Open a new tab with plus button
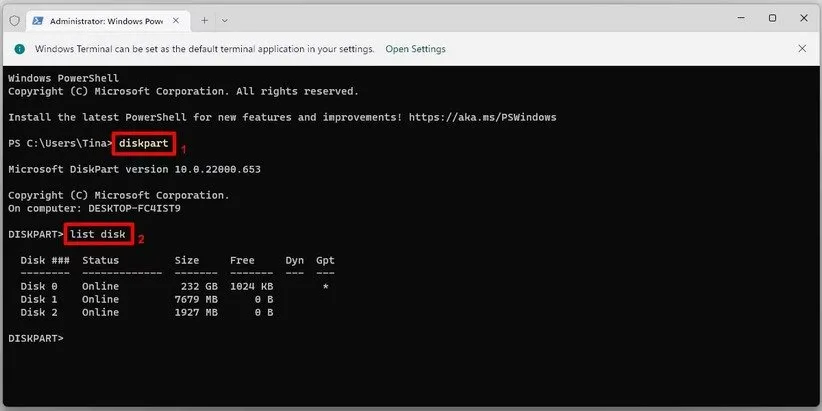This screenshot has height=411, width=822. click(x=204, y=19)
